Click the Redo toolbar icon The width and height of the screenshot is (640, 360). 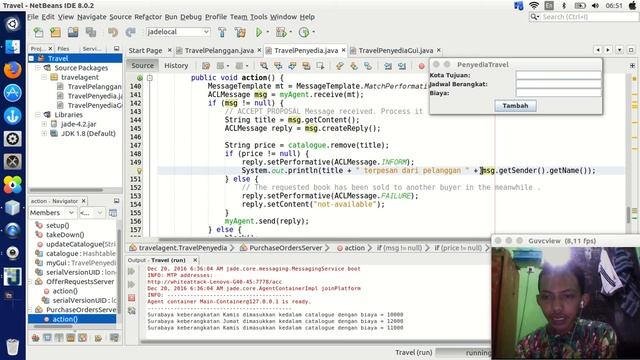pyautogui.click(x=130, y=32)
